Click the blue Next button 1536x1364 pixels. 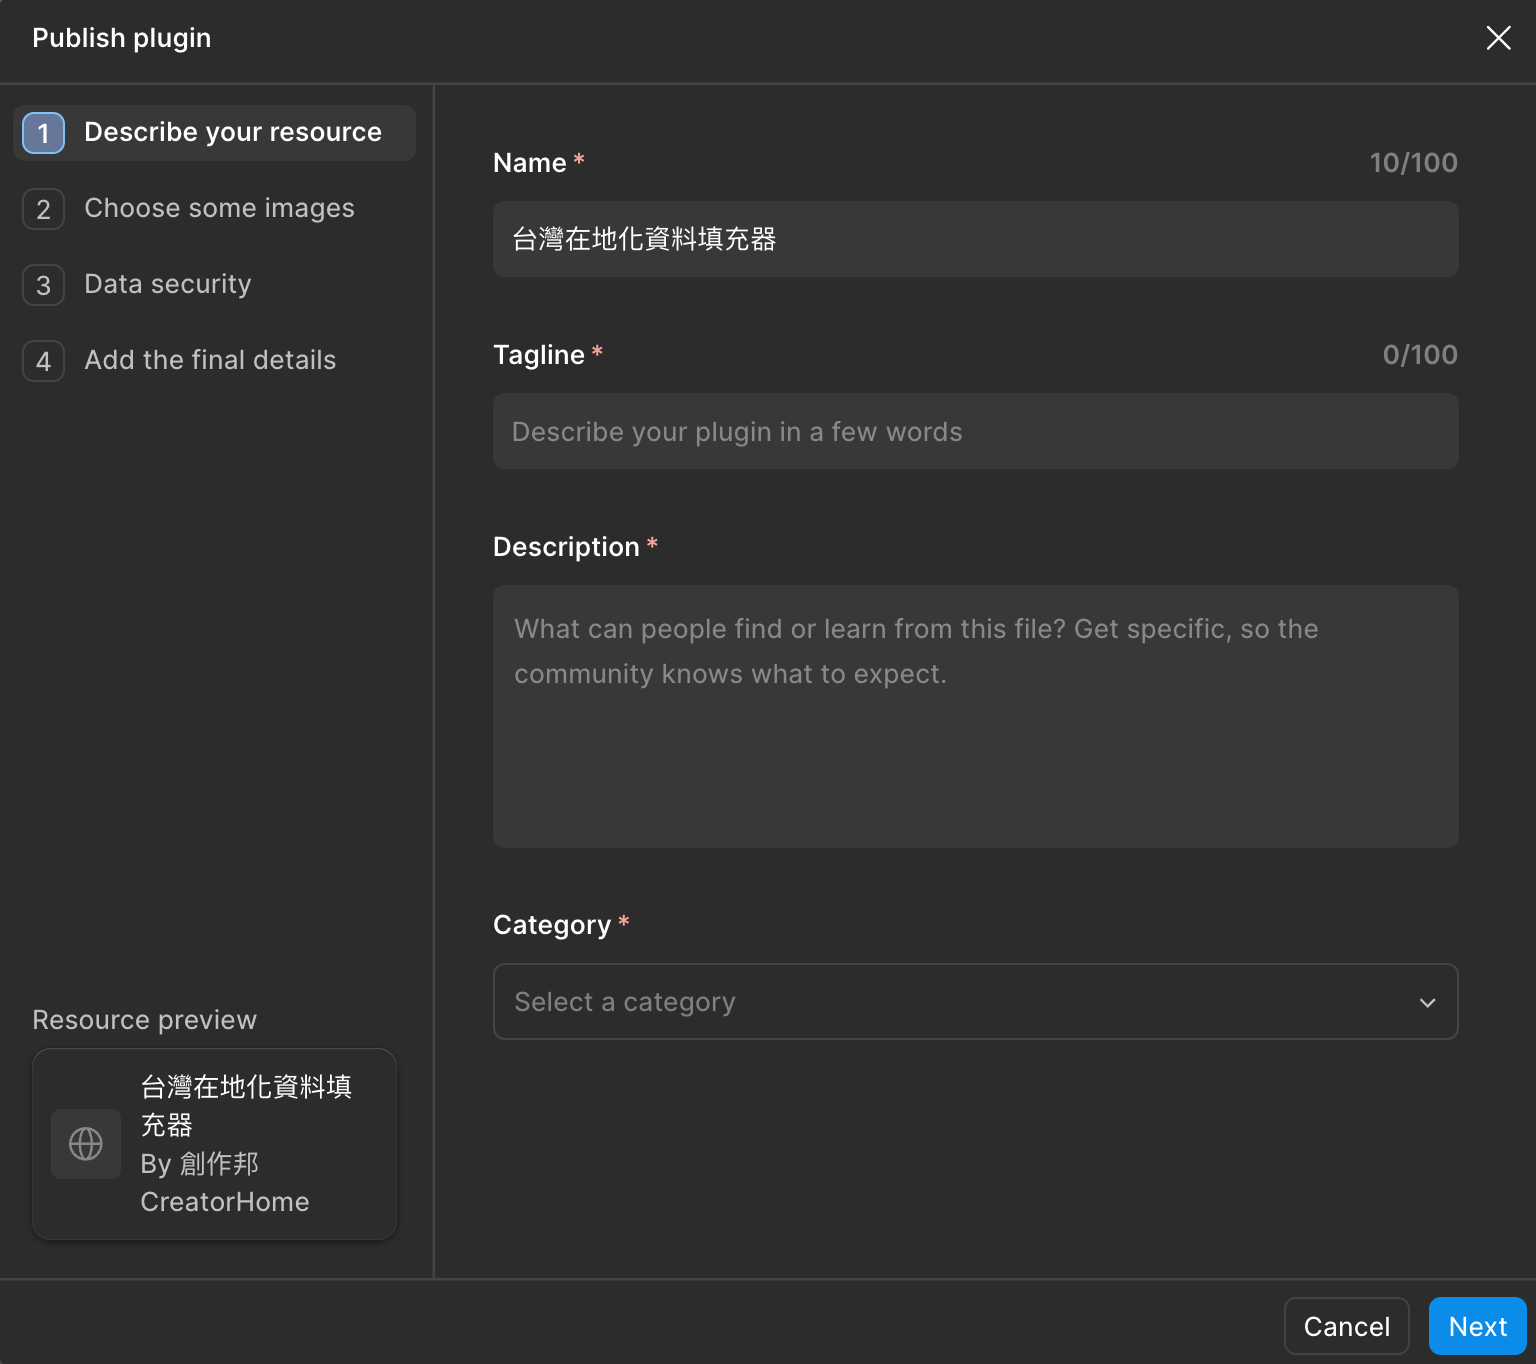(x=1477, y=1326)
